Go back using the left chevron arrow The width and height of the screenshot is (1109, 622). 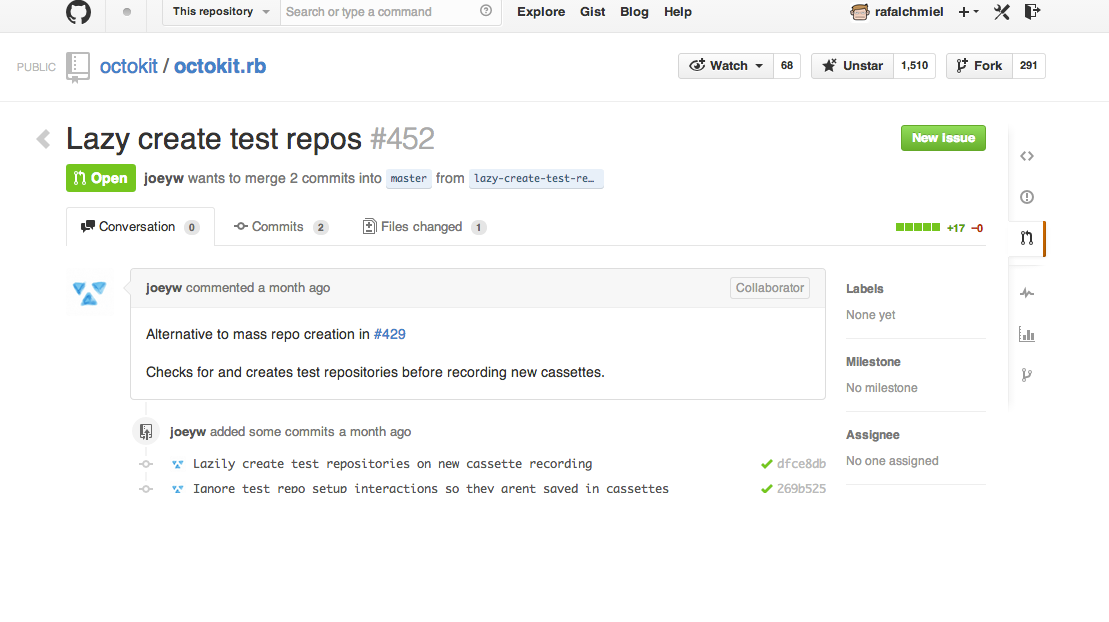[43, 139]
